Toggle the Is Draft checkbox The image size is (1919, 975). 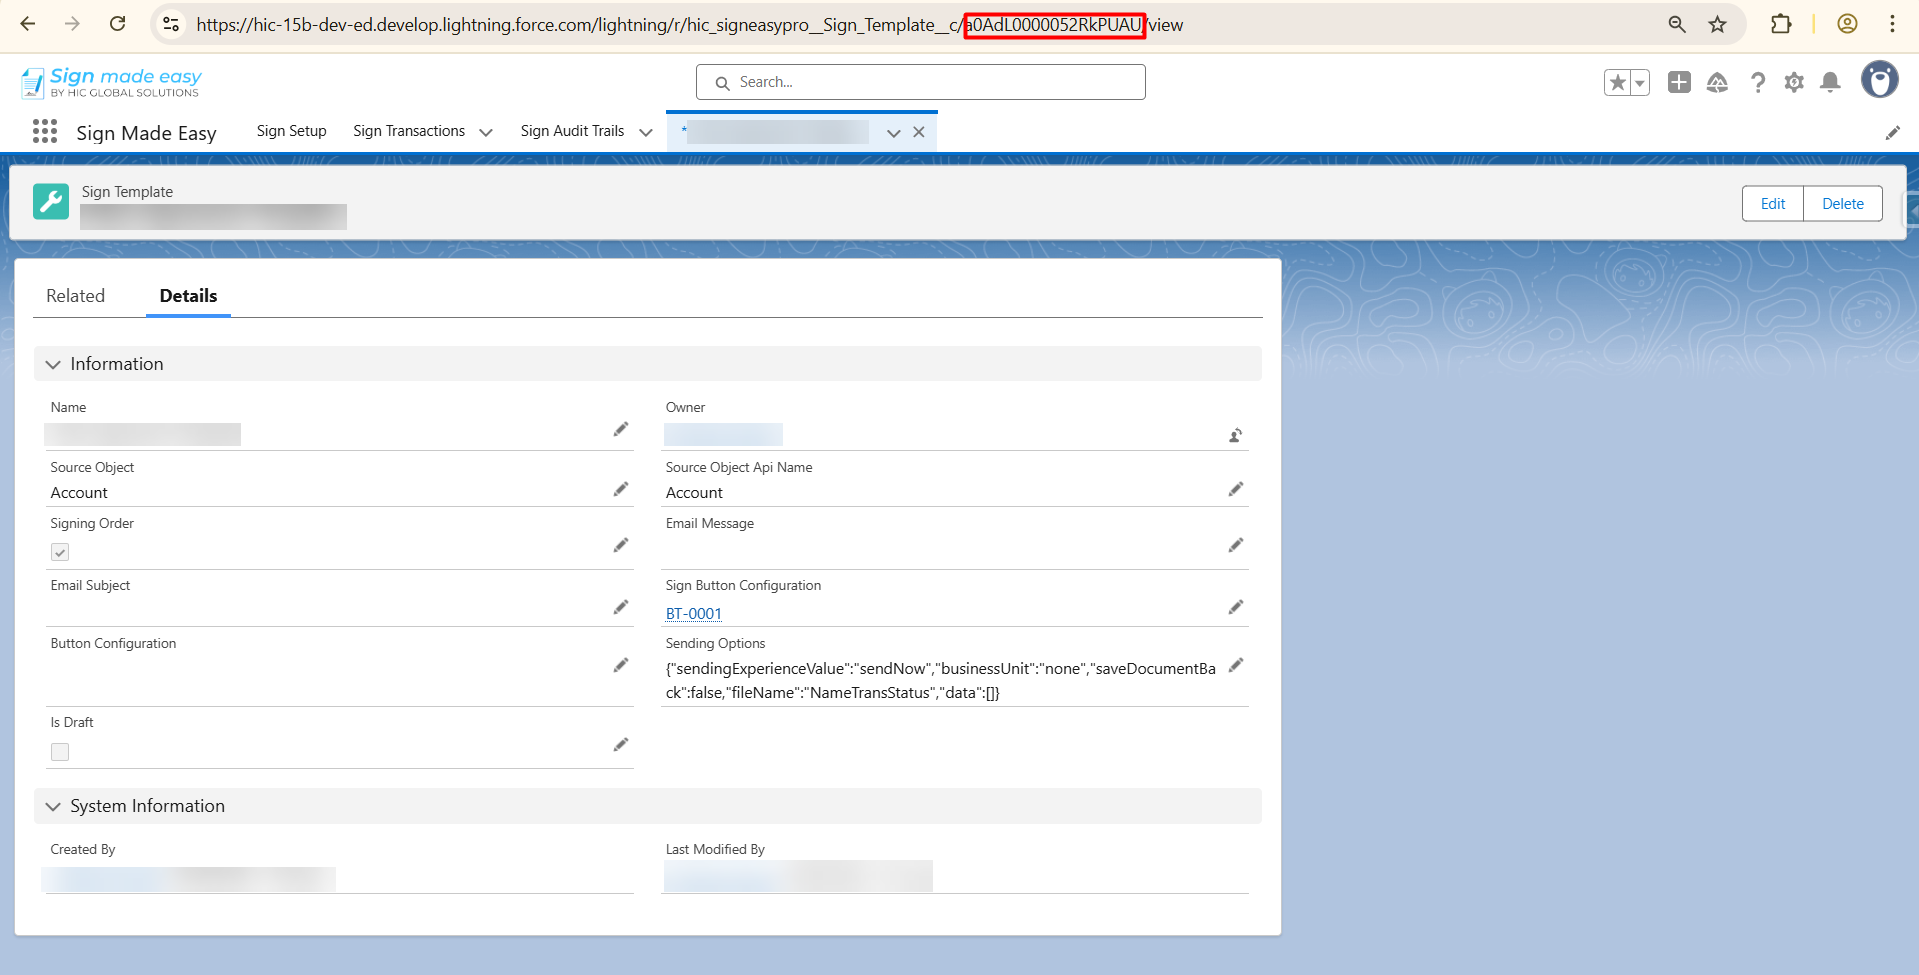pos(60,752)
